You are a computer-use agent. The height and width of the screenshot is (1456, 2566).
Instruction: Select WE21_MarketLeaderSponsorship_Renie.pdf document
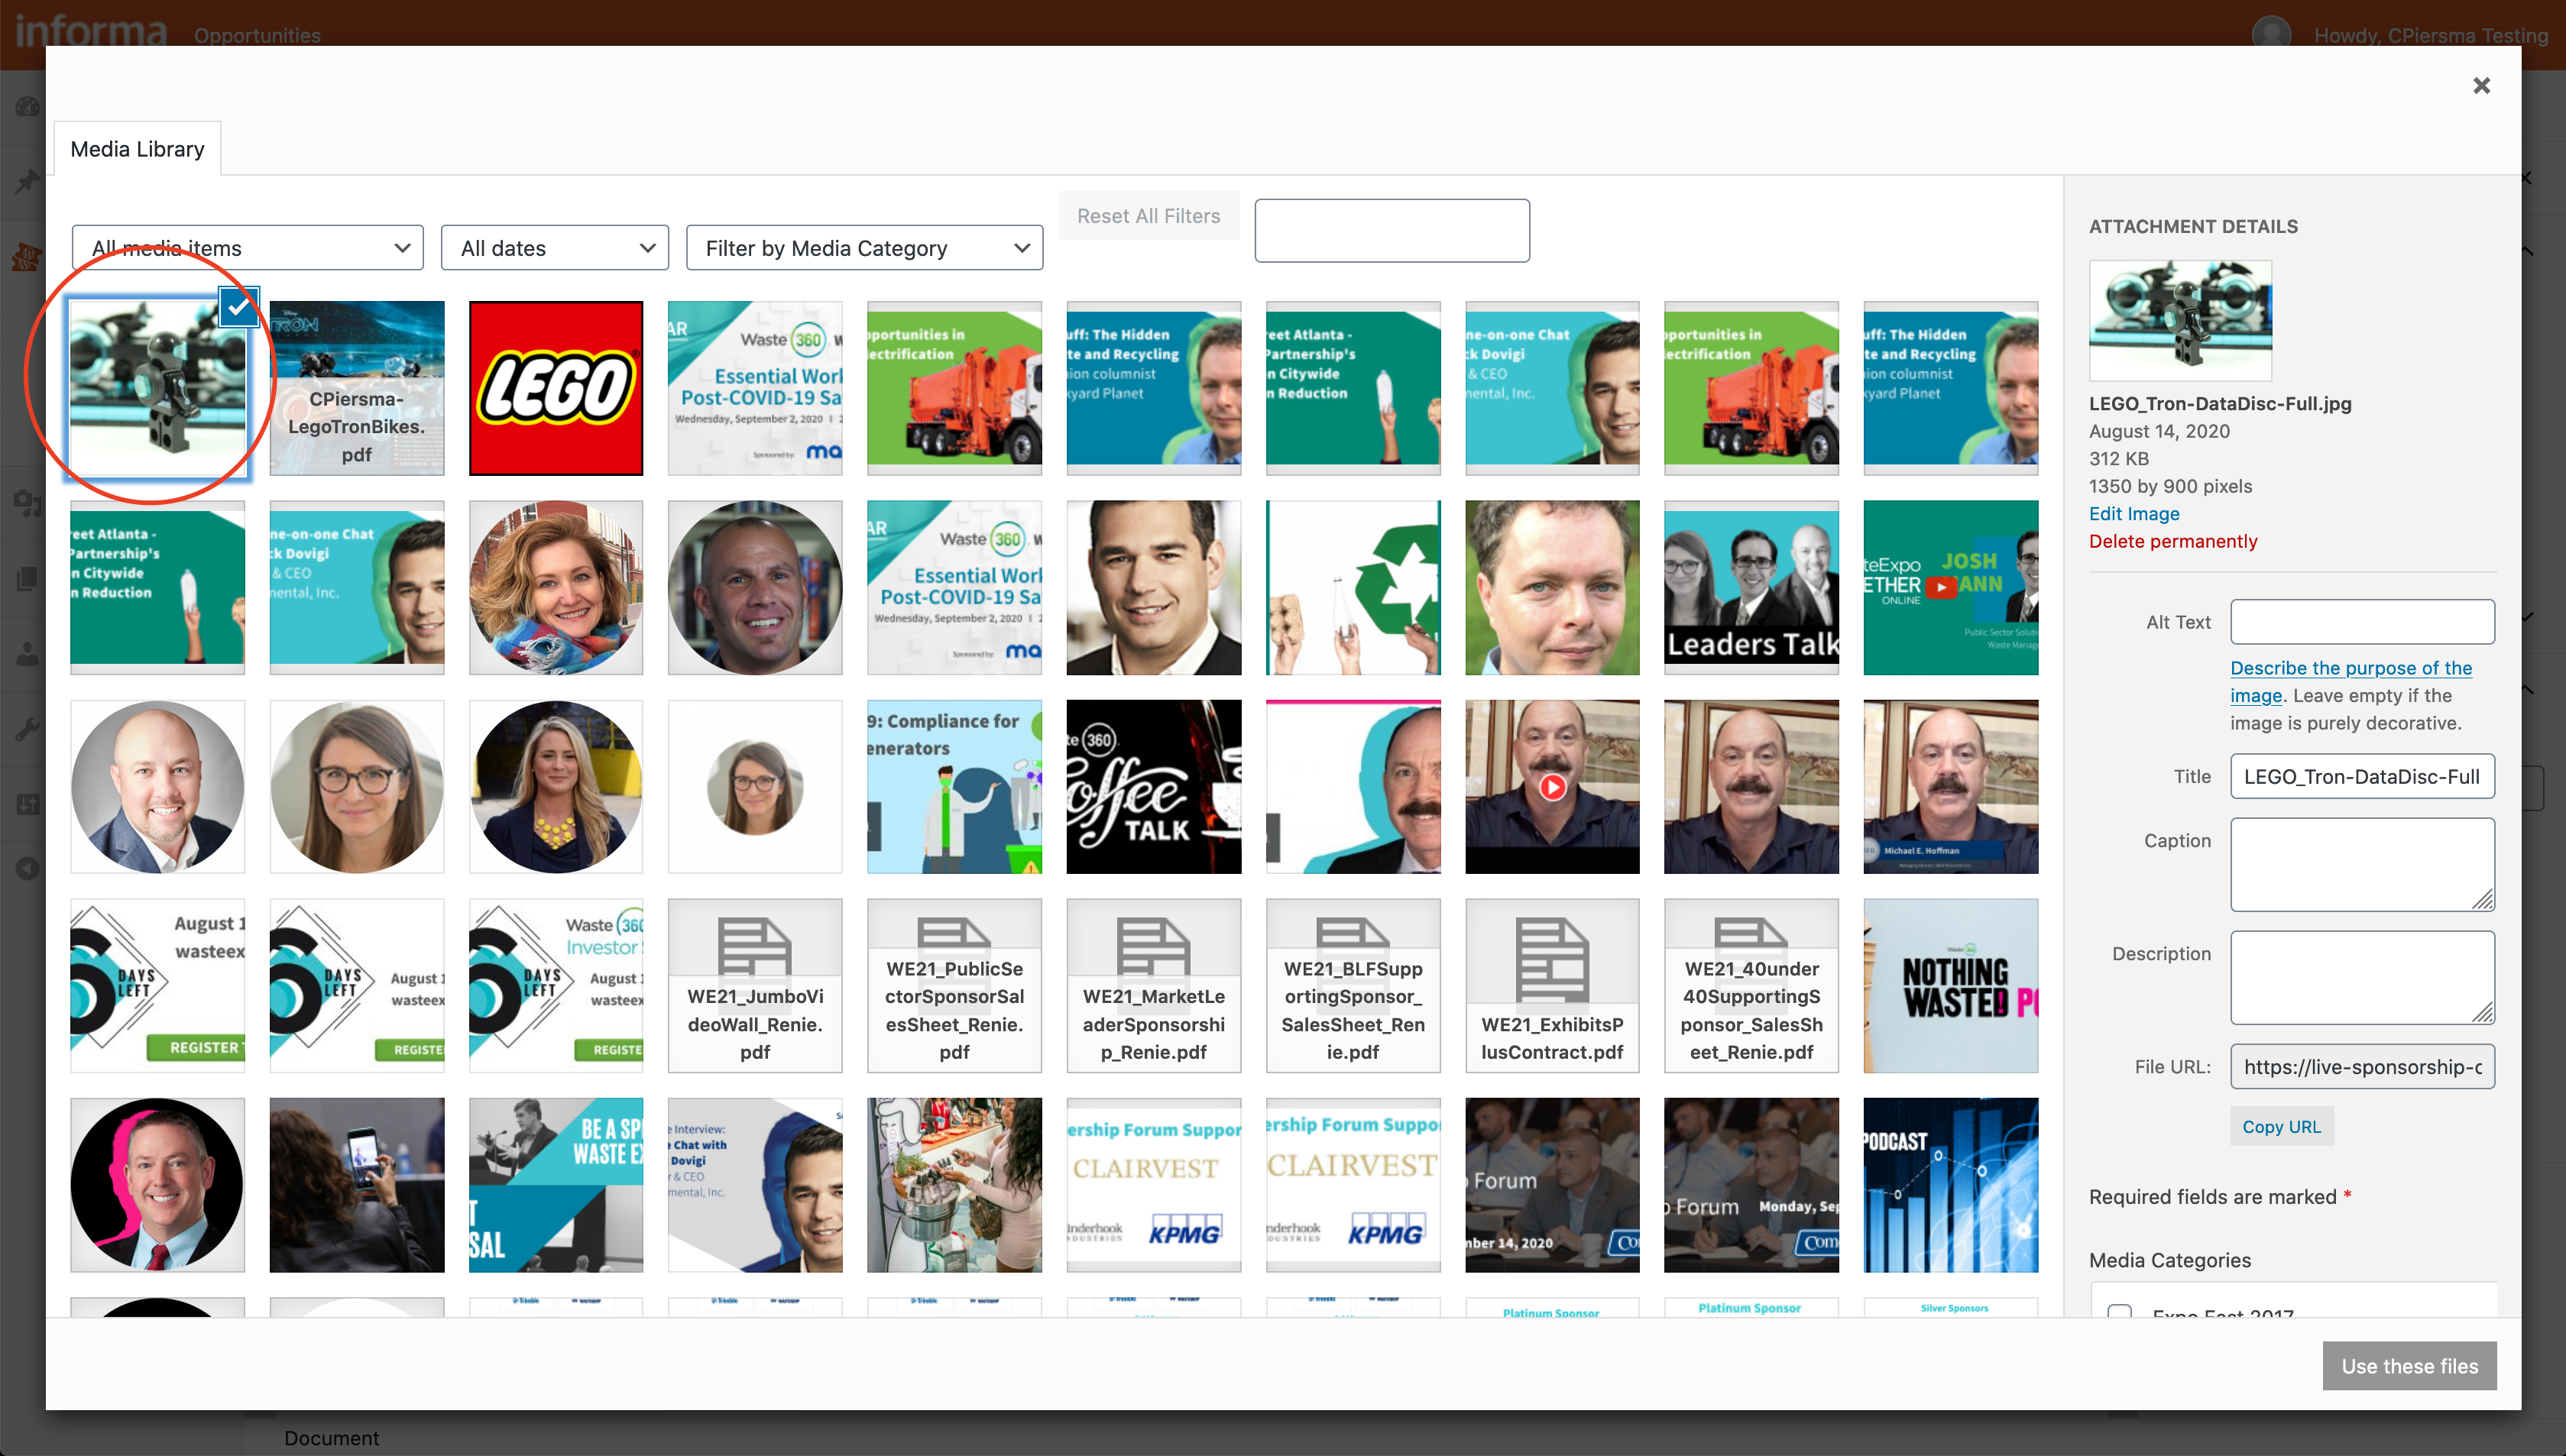(1153, 986)
